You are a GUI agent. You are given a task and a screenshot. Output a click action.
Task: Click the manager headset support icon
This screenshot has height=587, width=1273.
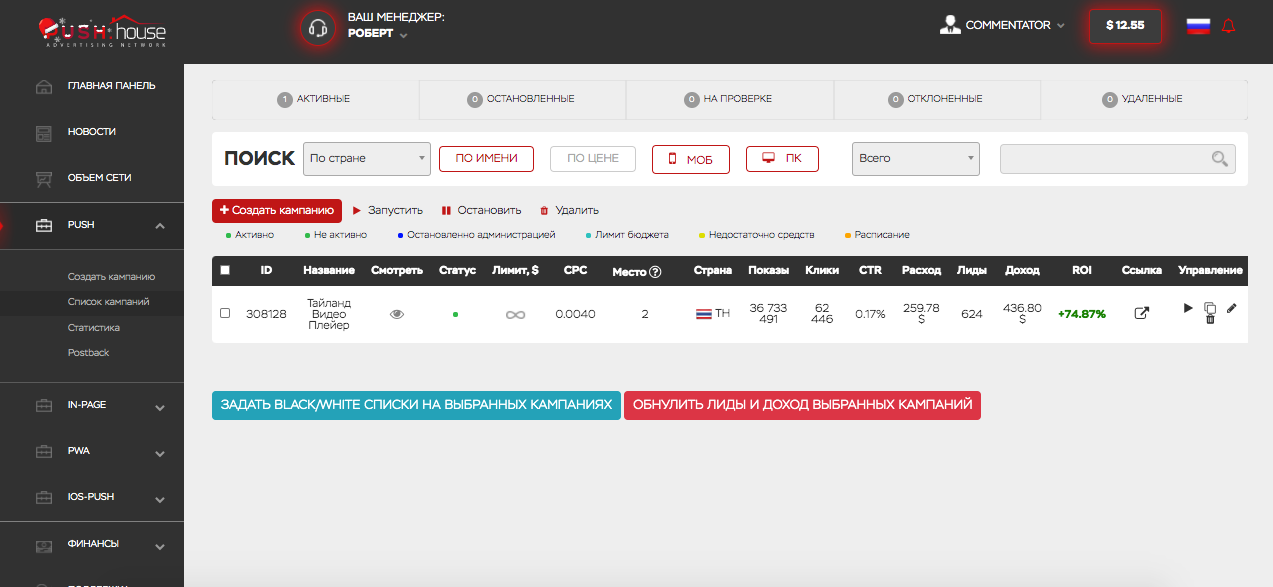318,28
